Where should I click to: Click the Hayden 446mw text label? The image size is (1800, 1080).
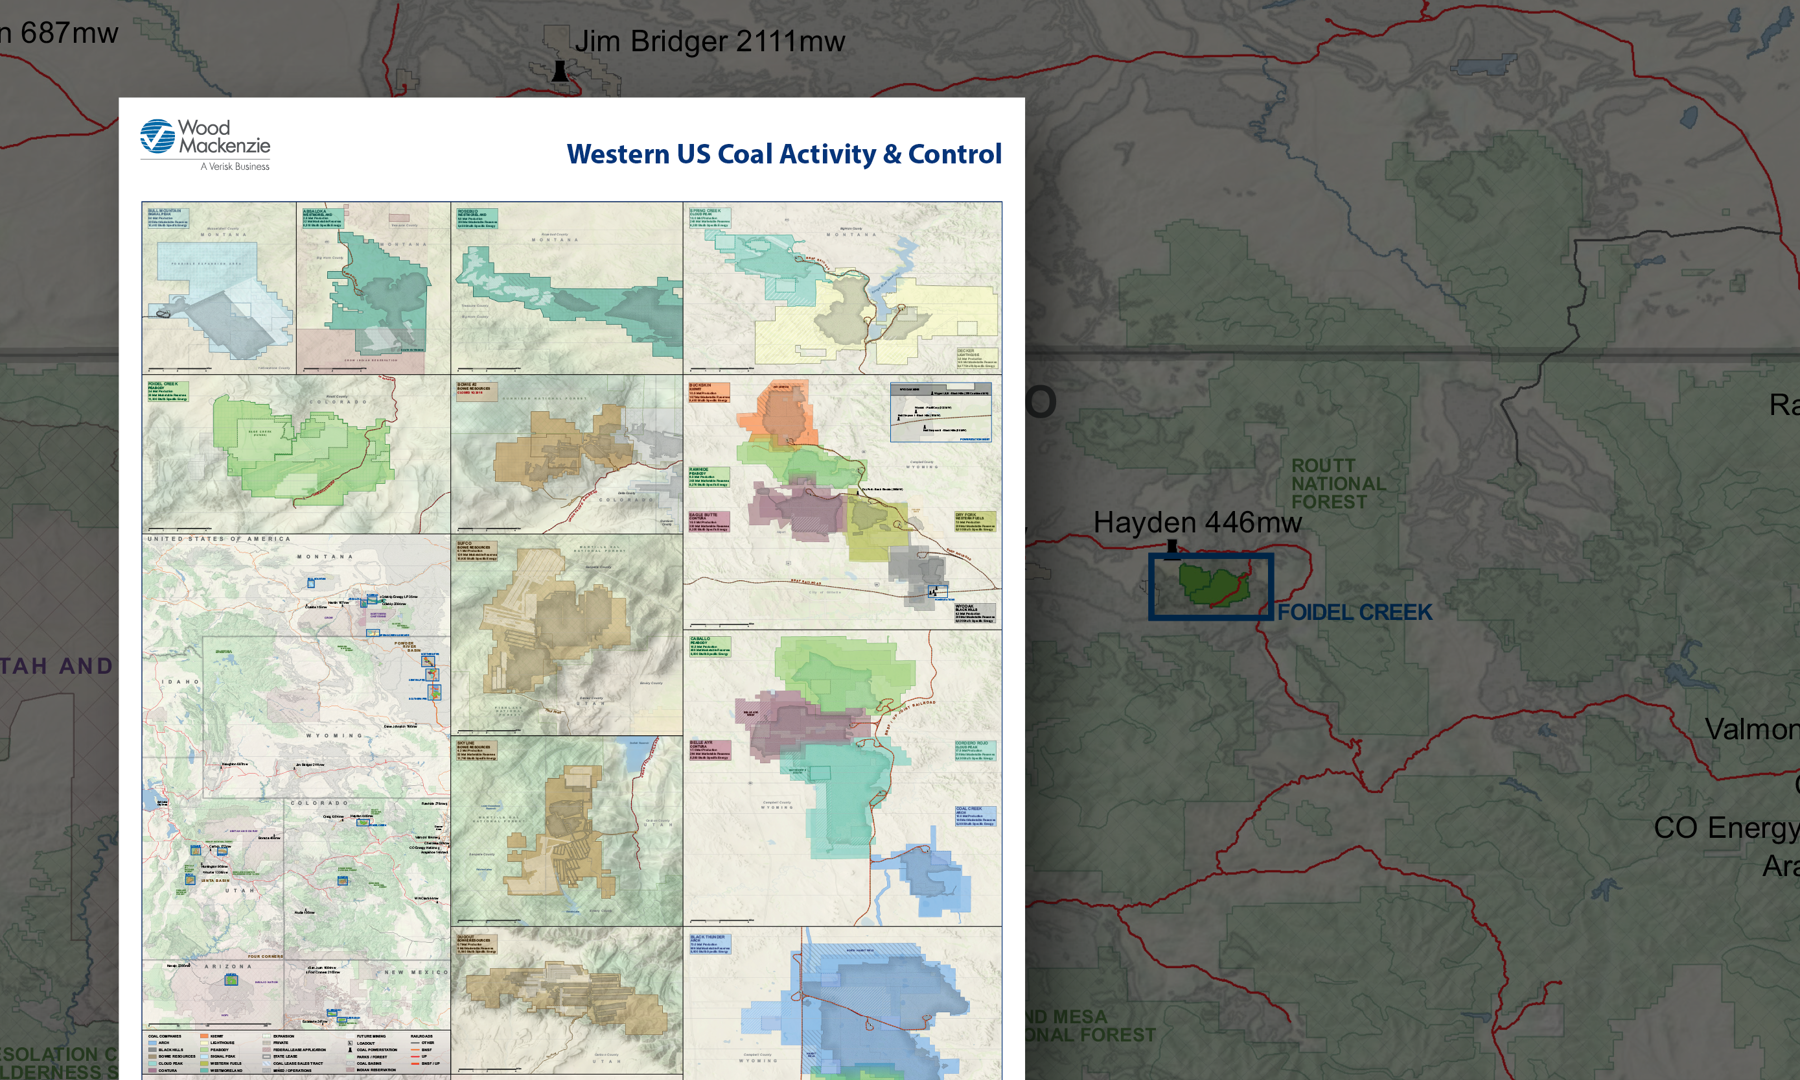point(1196,522)
